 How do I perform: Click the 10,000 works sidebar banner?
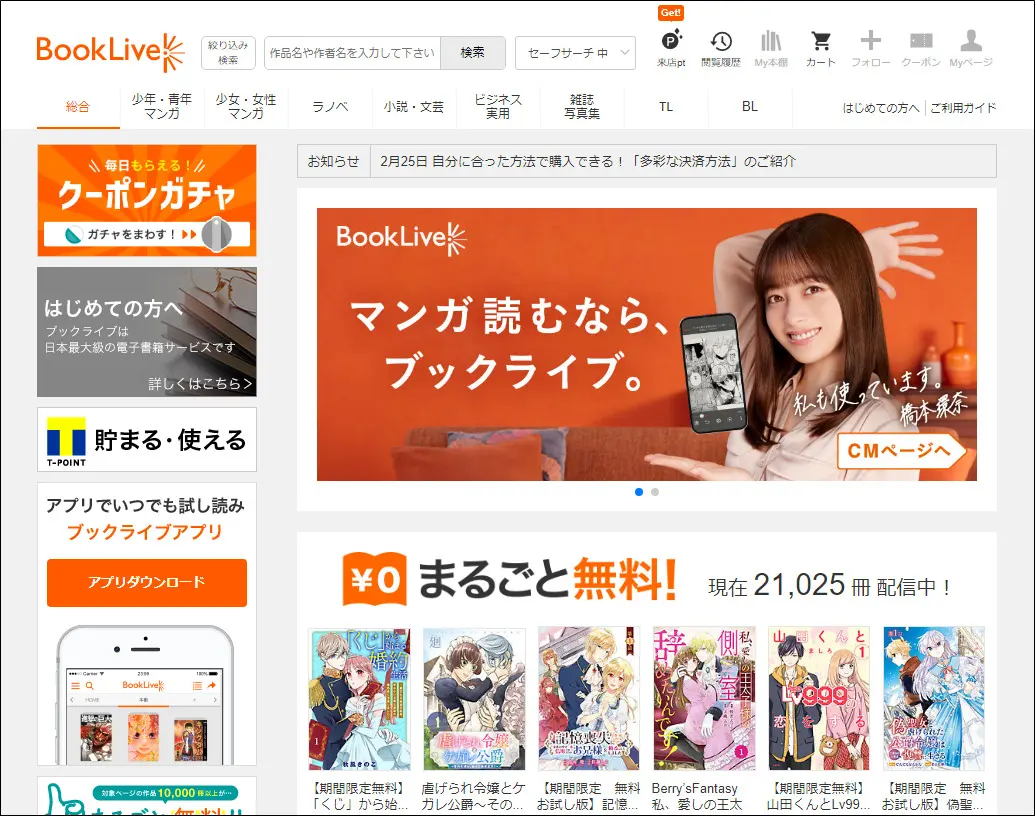147,796
